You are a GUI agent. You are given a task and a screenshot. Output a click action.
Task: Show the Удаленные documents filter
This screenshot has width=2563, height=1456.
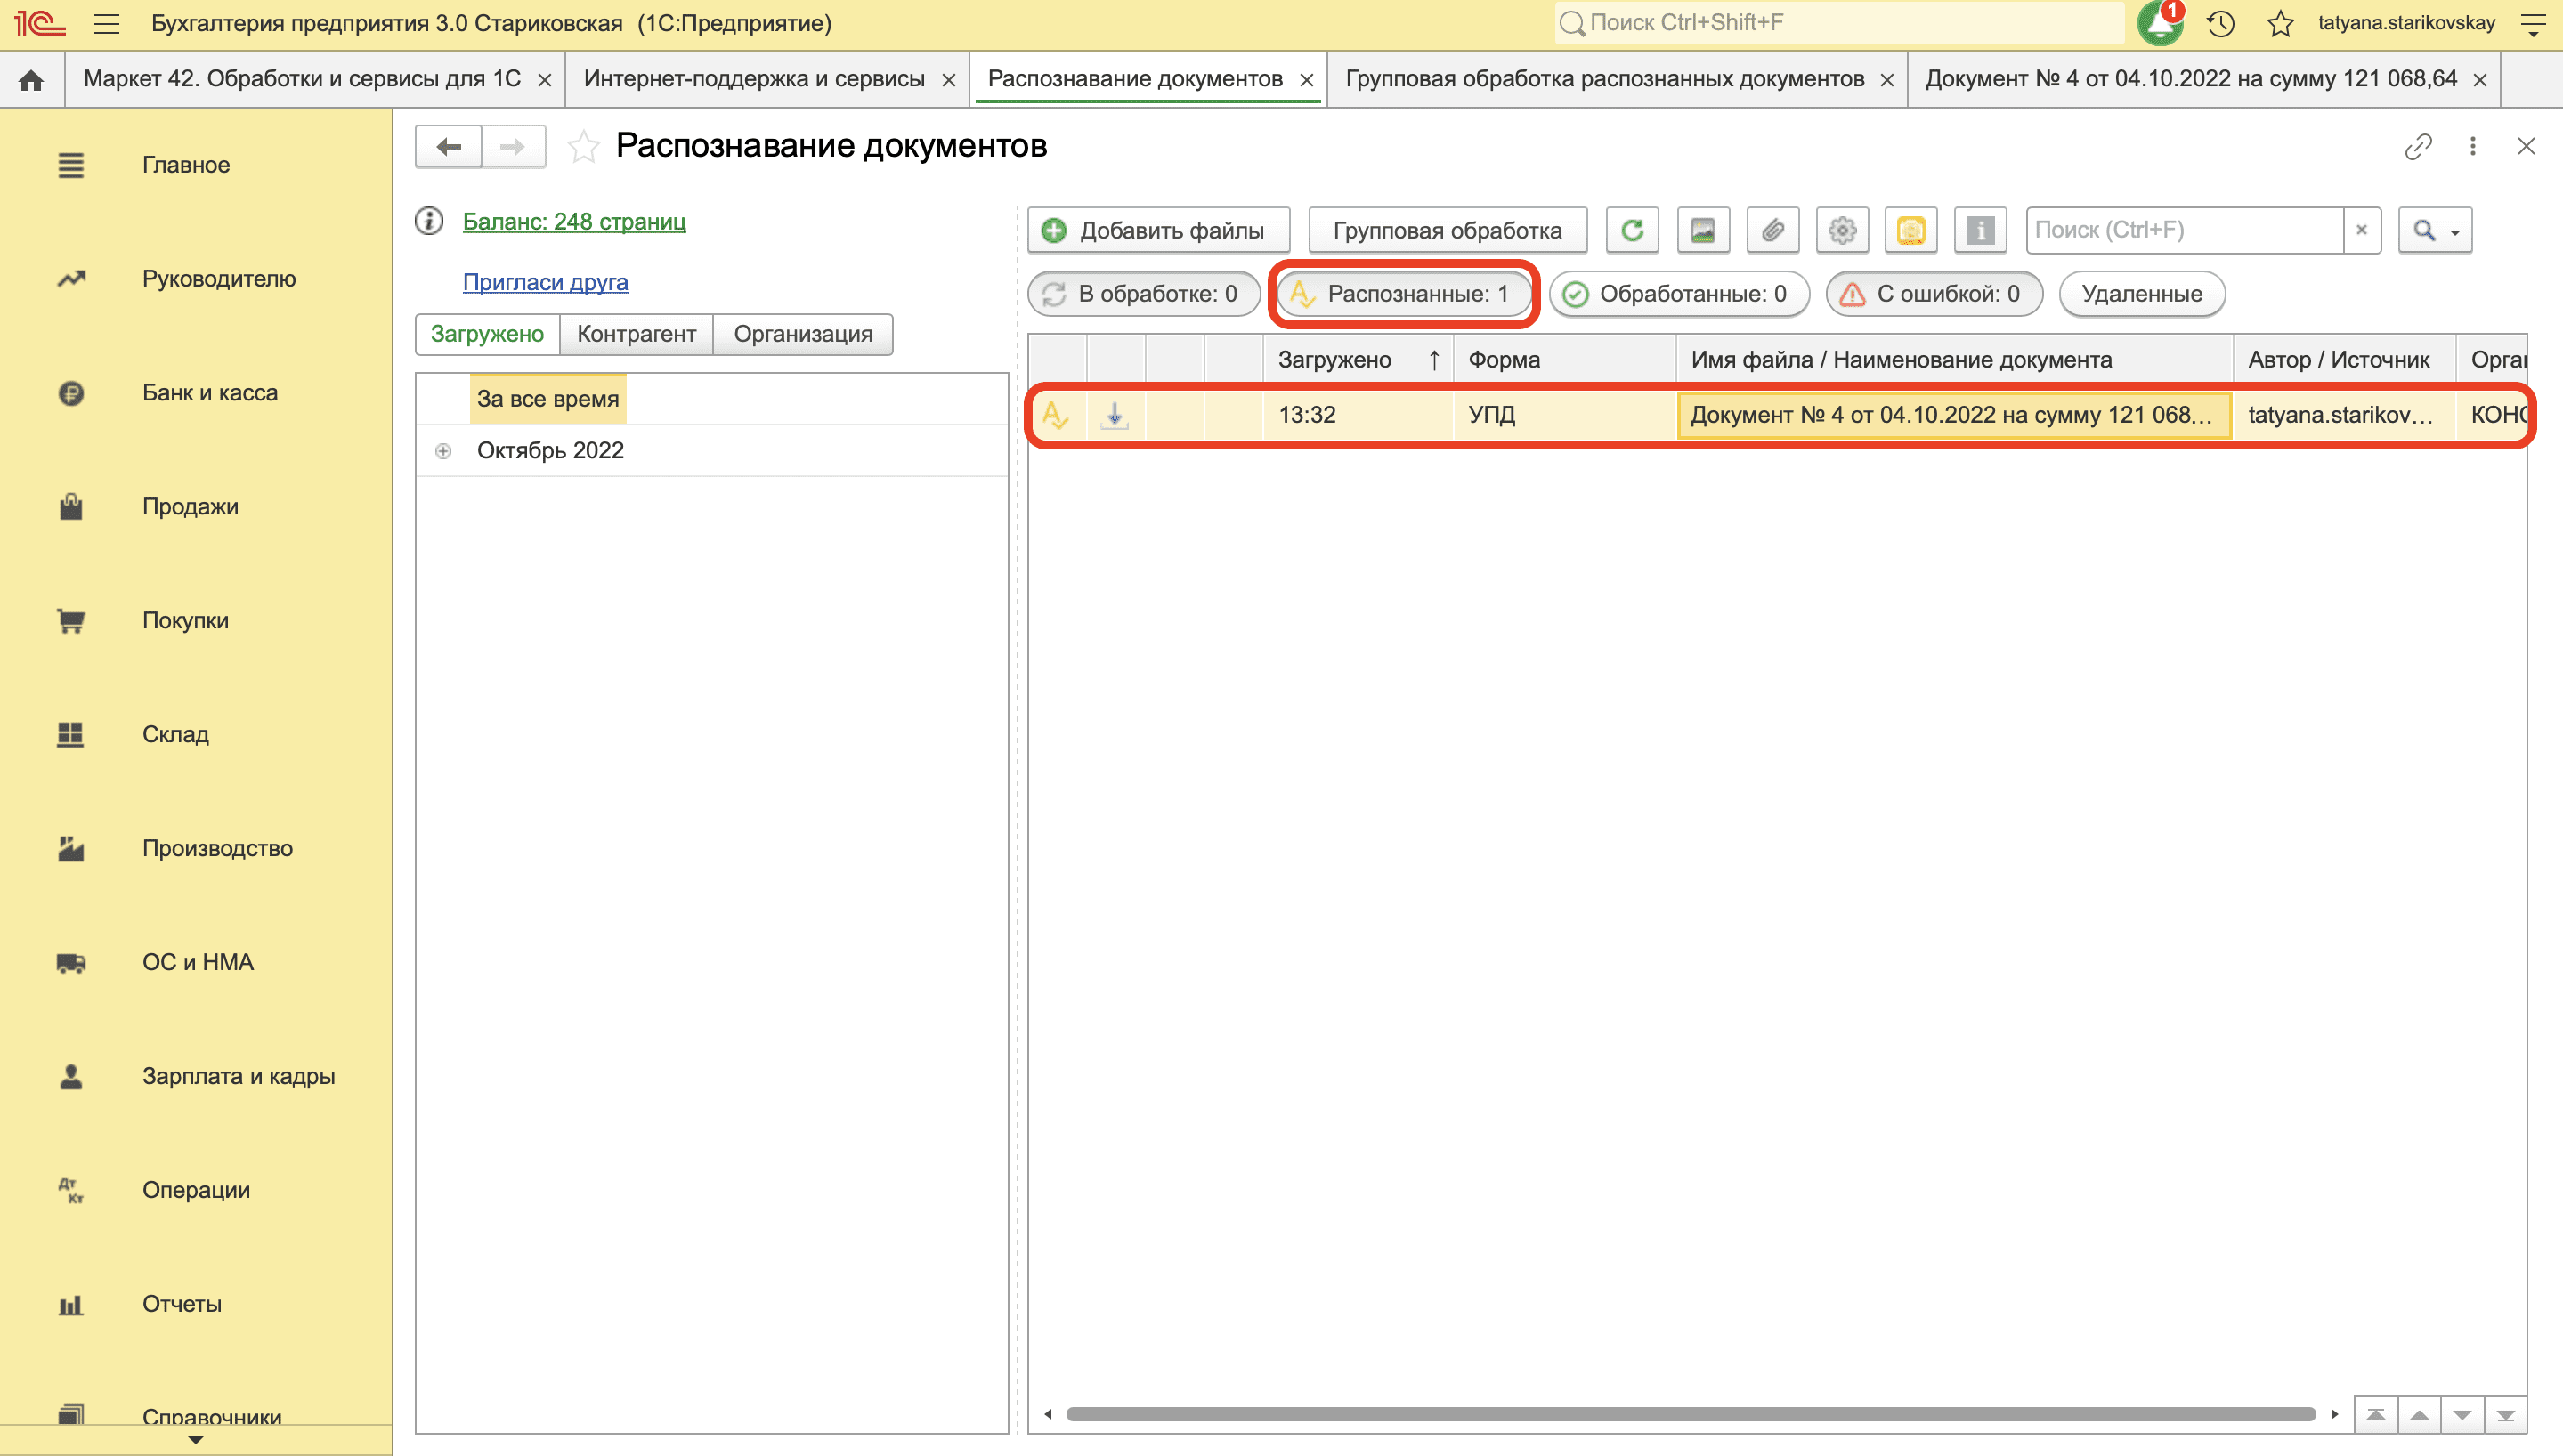2142,294
